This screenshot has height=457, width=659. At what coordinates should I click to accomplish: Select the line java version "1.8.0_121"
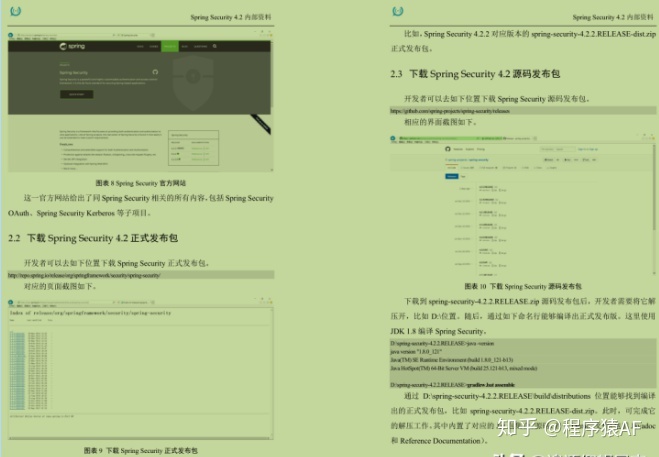pos(416,352)
